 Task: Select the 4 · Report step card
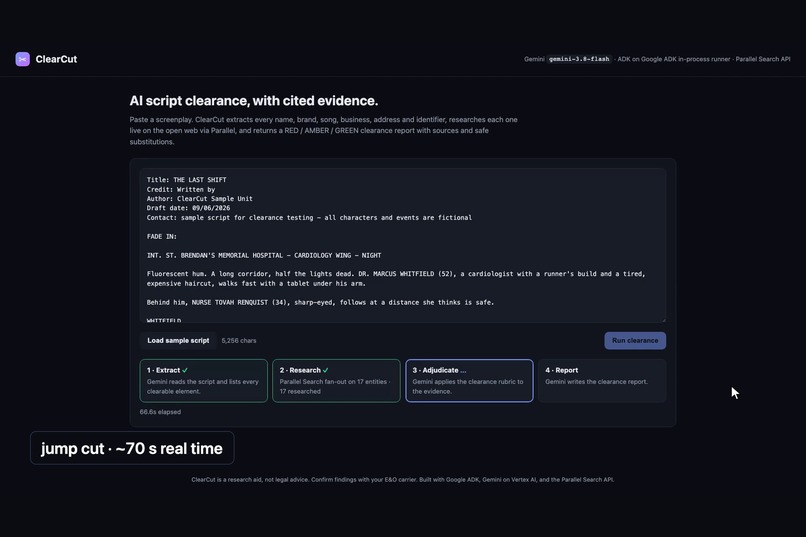602,381
